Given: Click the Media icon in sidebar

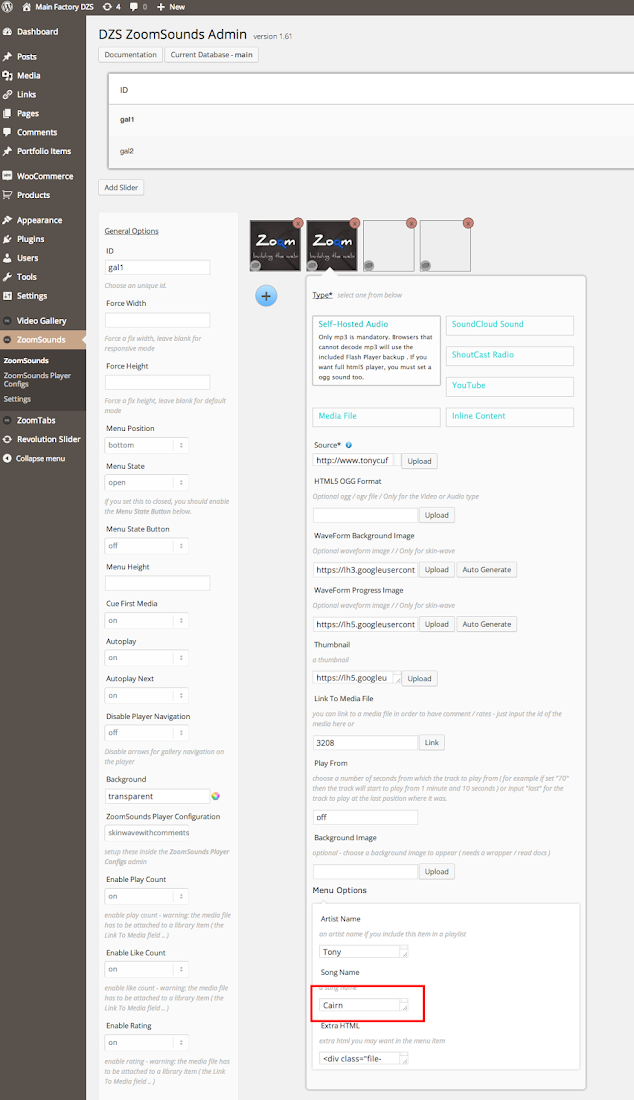Looking at the screenshot, I should 8,76.
